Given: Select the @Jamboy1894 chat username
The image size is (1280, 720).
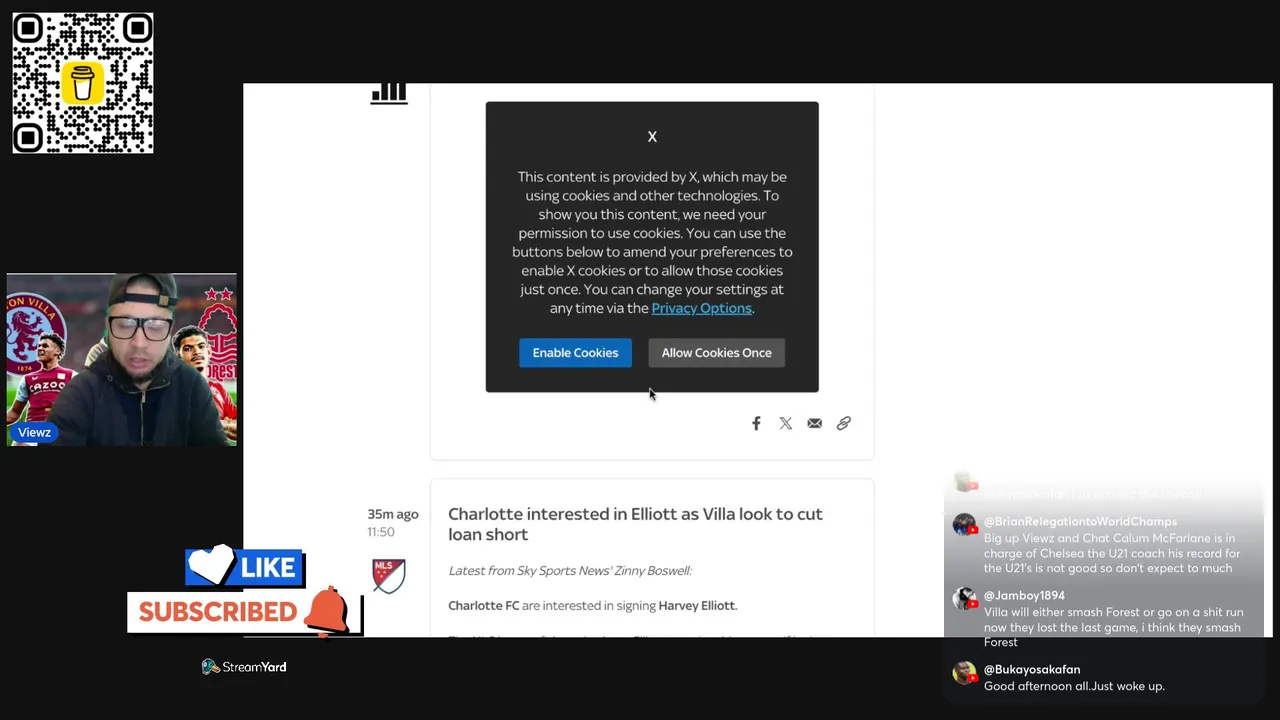Looking at the screenshot, I should tap(1024, 596).
